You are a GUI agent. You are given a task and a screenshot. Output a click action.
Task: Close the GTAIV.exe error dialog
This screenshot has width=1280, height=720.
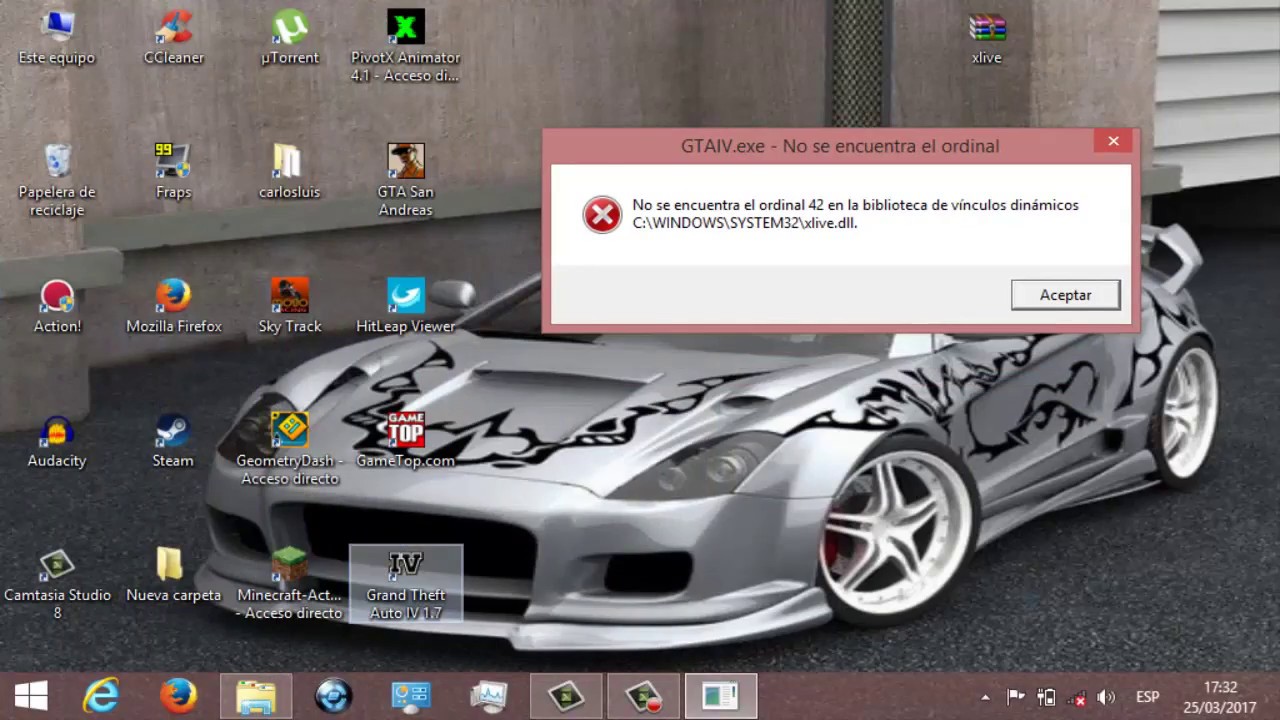1113,141
